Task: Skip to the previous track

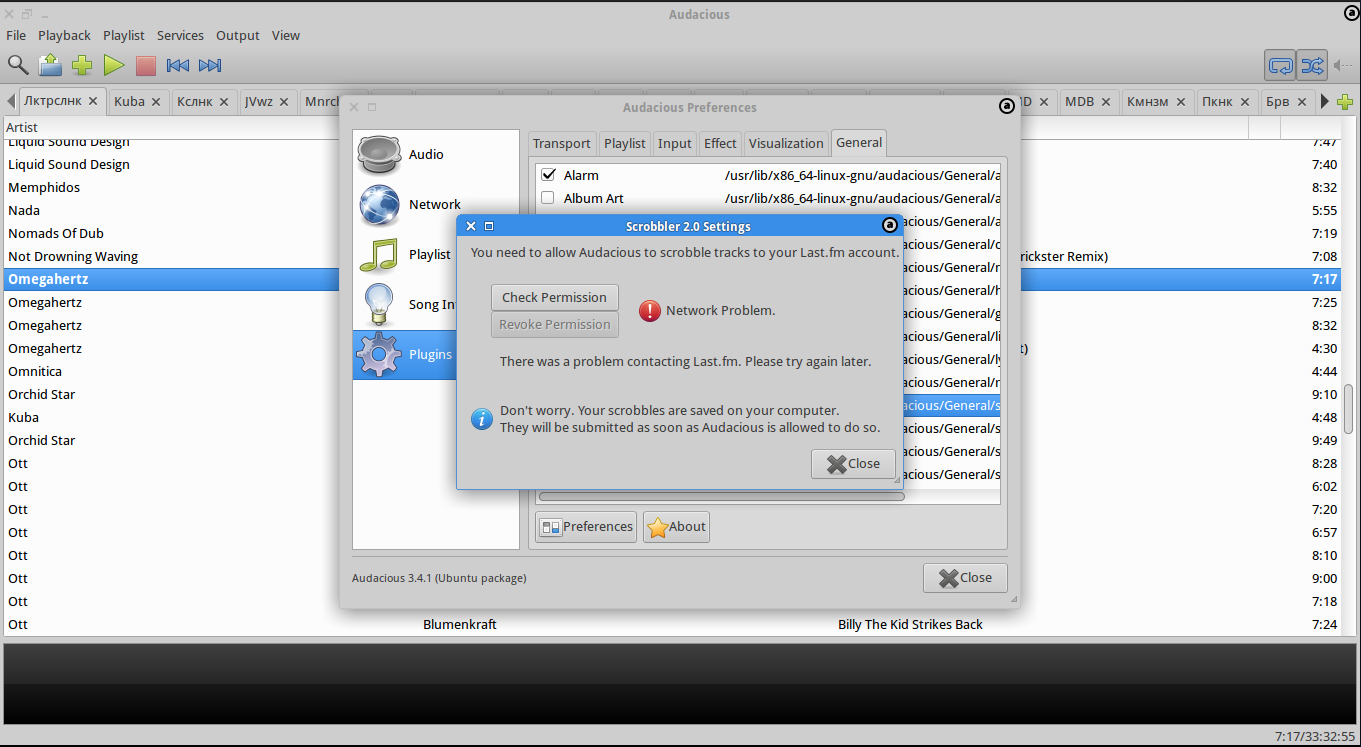Action: click(178, 65)
